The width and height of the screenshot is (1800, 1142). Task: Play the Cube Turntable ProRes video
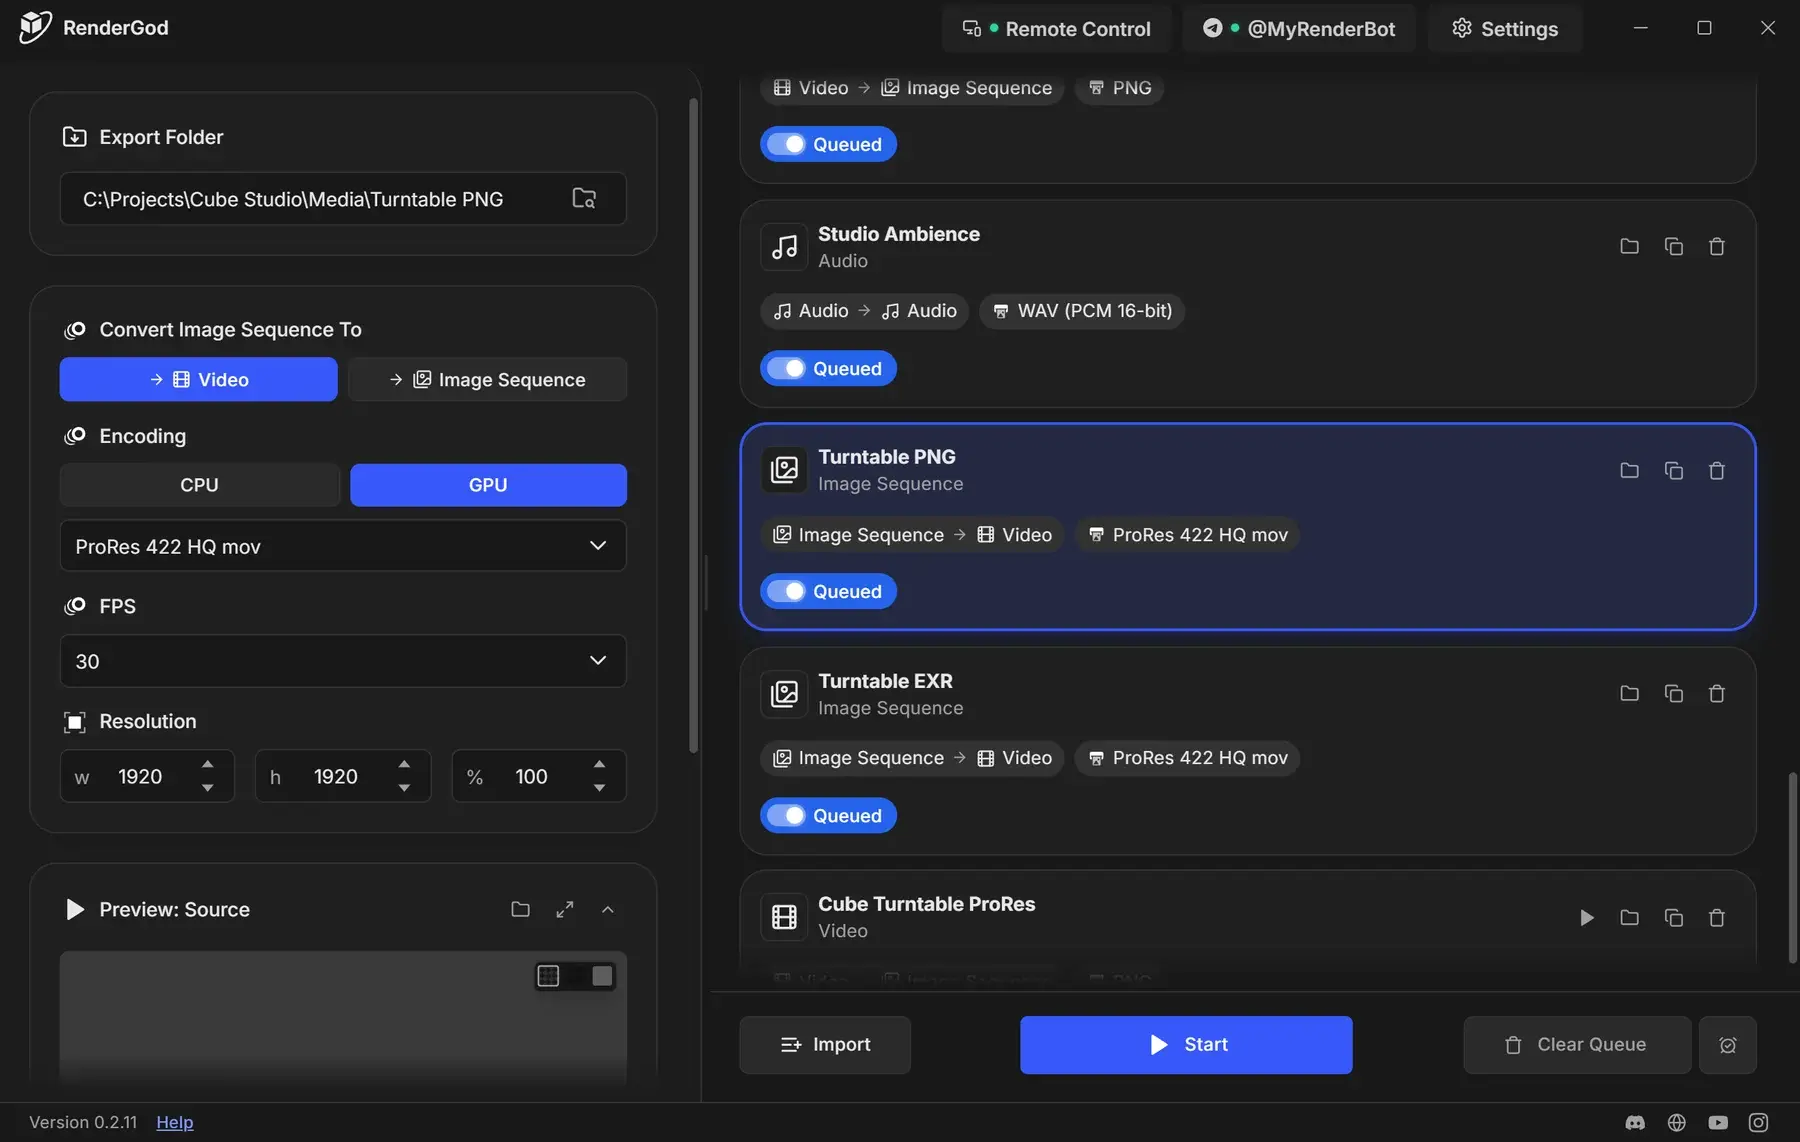point(1586,917)
